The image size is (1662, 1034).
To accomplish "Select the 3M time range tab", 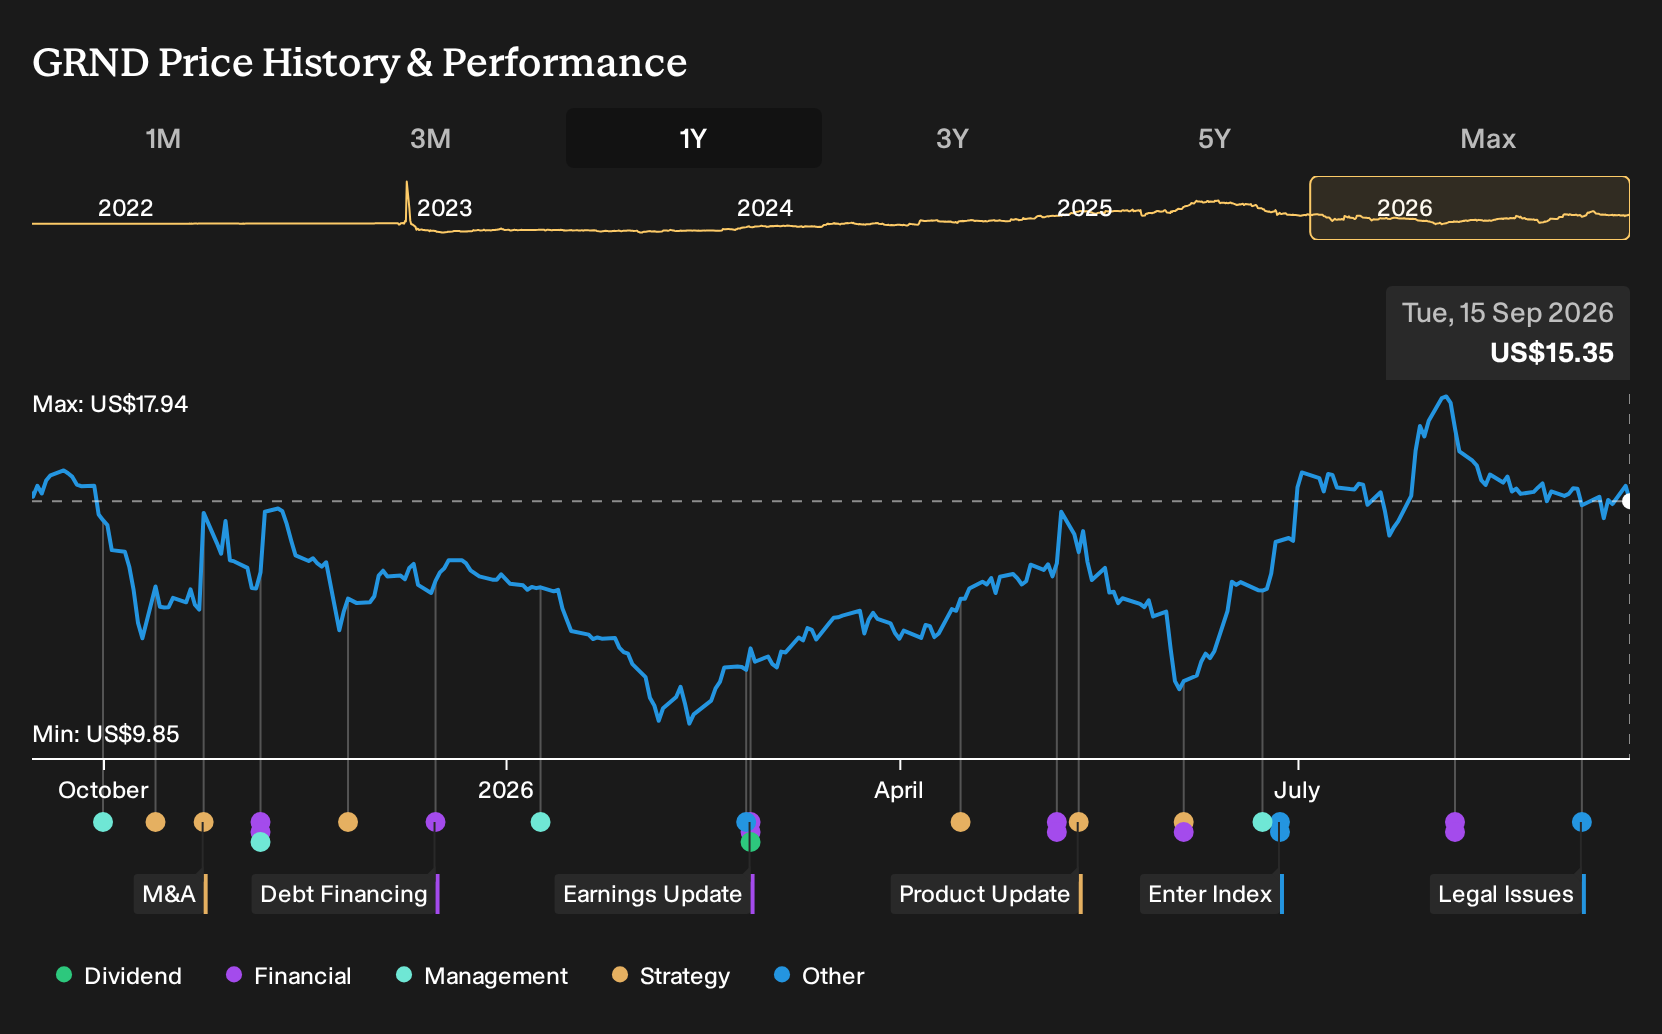I will pyautogui.click(x=430, y=138).
